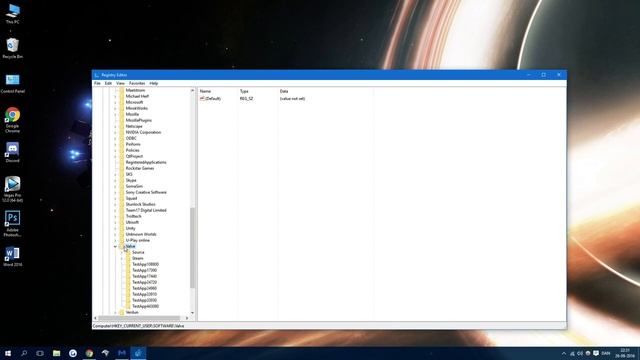This screenshot has height=360, width=640.
Task: Open taskbar search magnifier
Action: pyautogui.click(x=24, y=353)
